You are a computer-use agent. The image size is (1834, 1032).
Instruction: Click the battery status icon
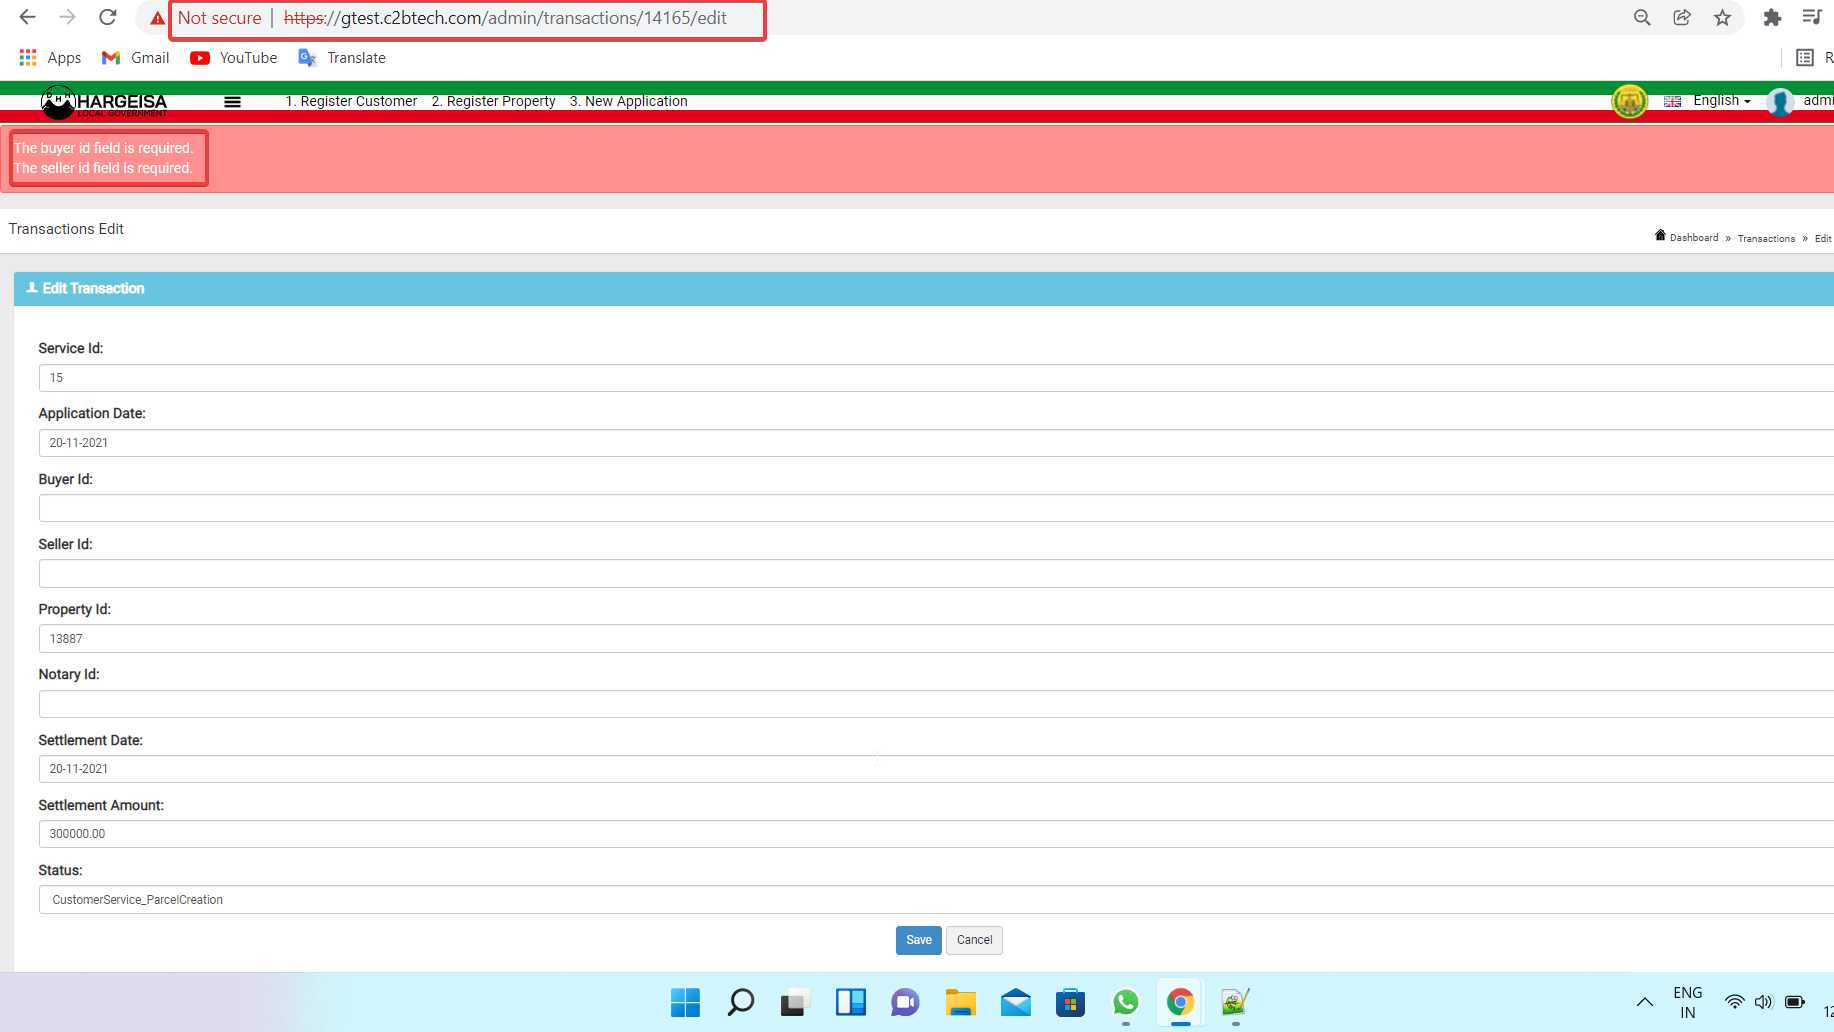coord(1795,1002)
